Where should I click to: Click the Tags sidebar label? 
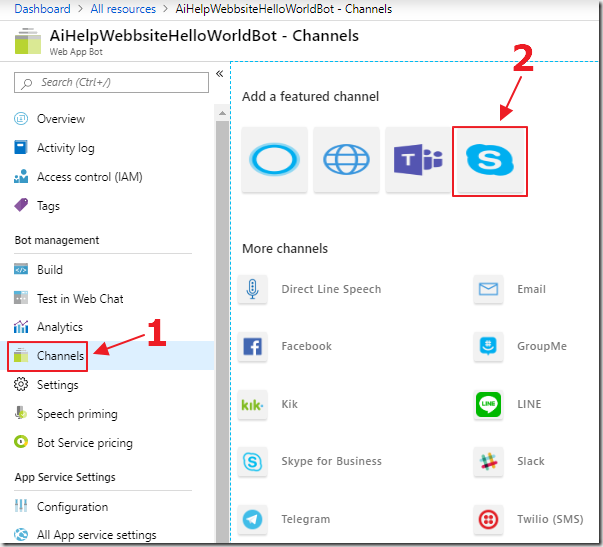pos(48,206)
